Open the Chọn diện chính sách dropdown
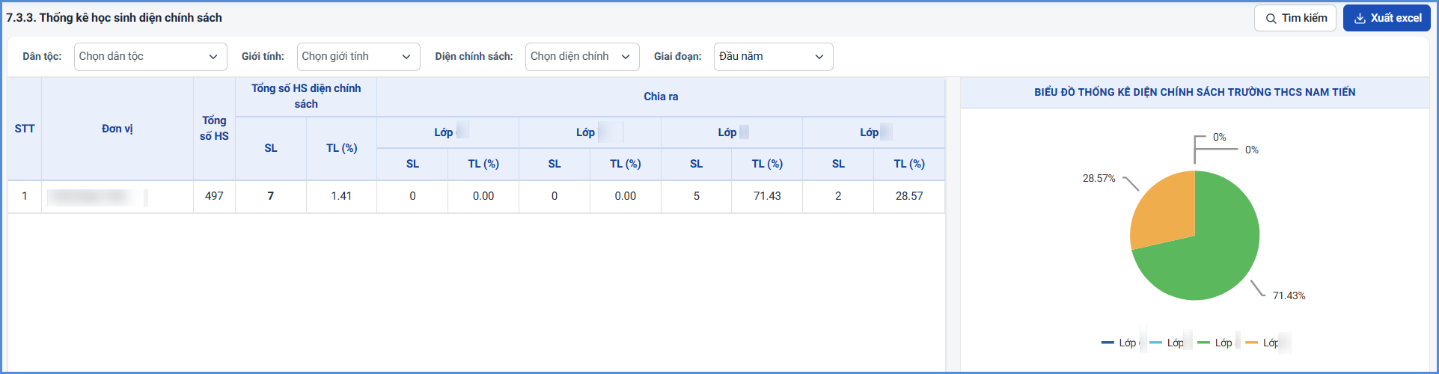This screenshot has height=374, width=1439. click(x=582, y=57)
